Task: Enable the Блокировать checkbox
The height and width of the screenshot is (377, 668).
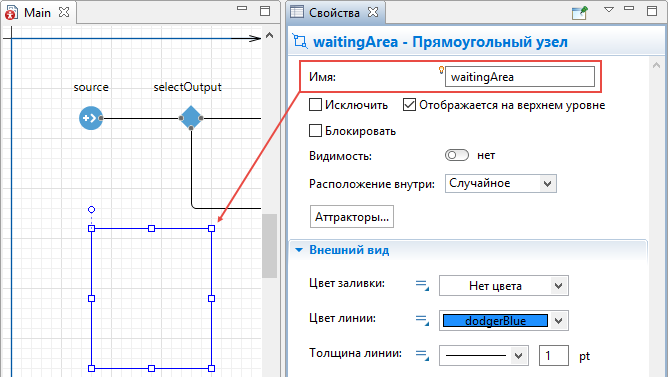Action: pyautogui.click(x=315, y=130)
